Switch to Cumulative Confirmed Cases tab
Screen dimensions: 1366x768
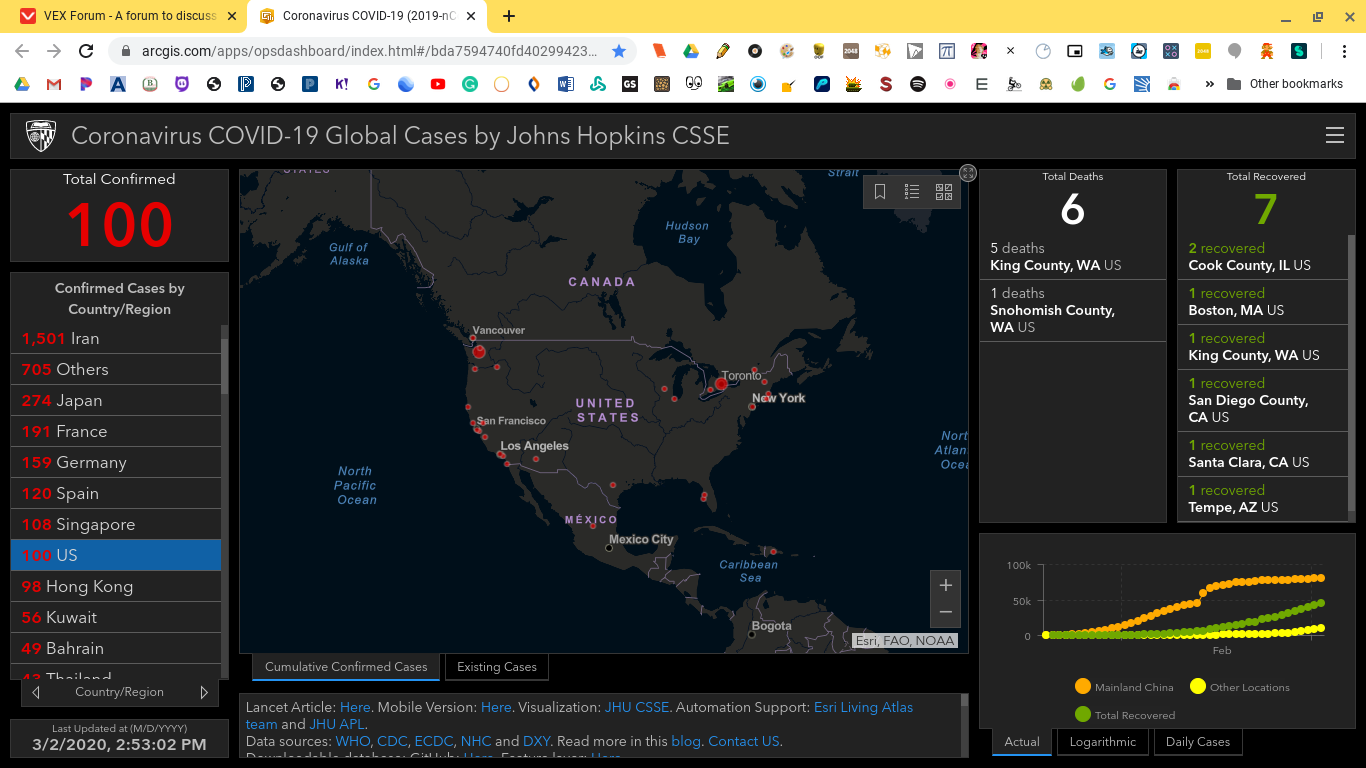pyautogui.click(x=346, y=667)
